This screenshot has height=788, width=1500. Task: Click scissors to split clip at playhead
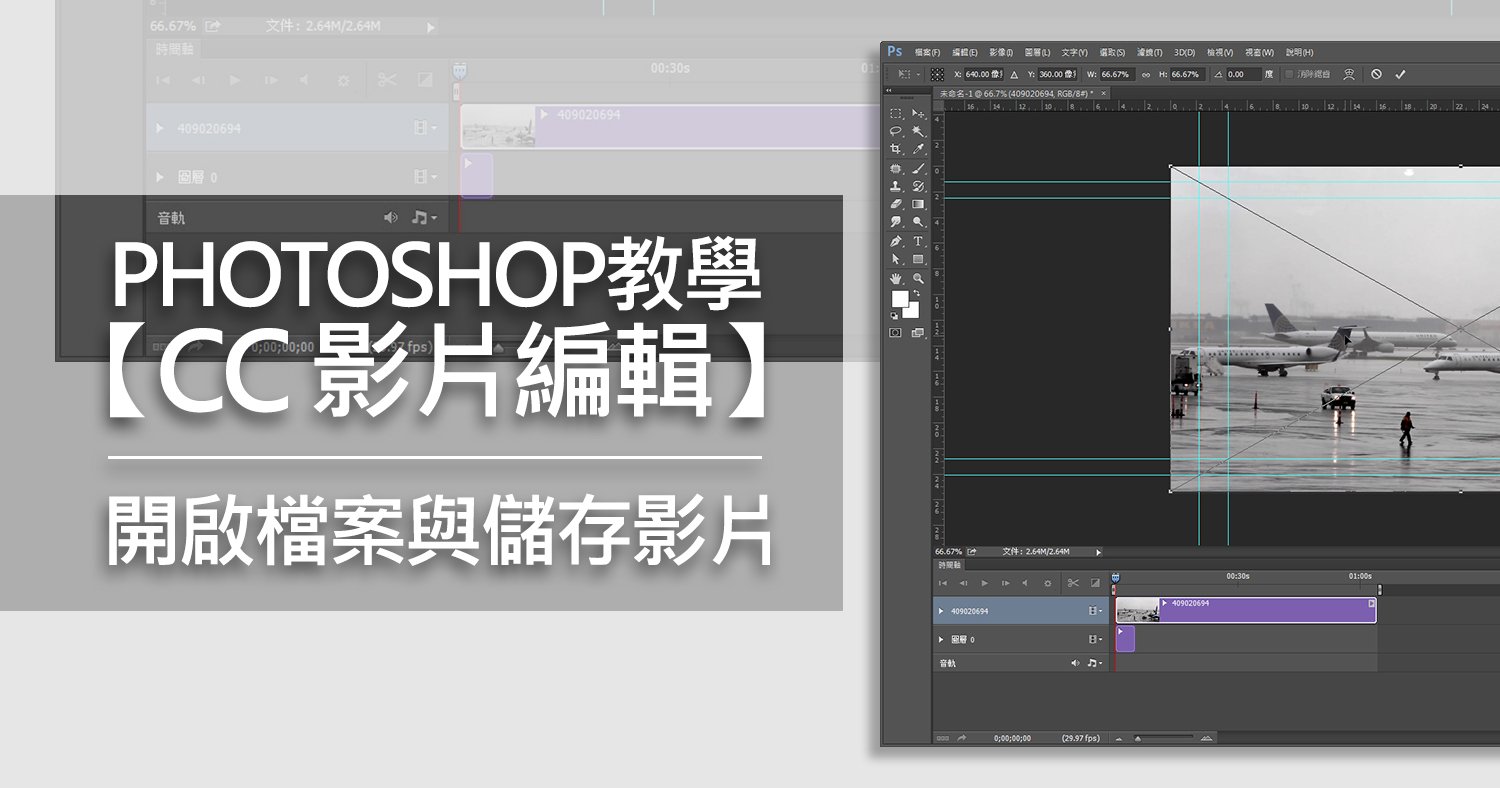click(1073, 583)
